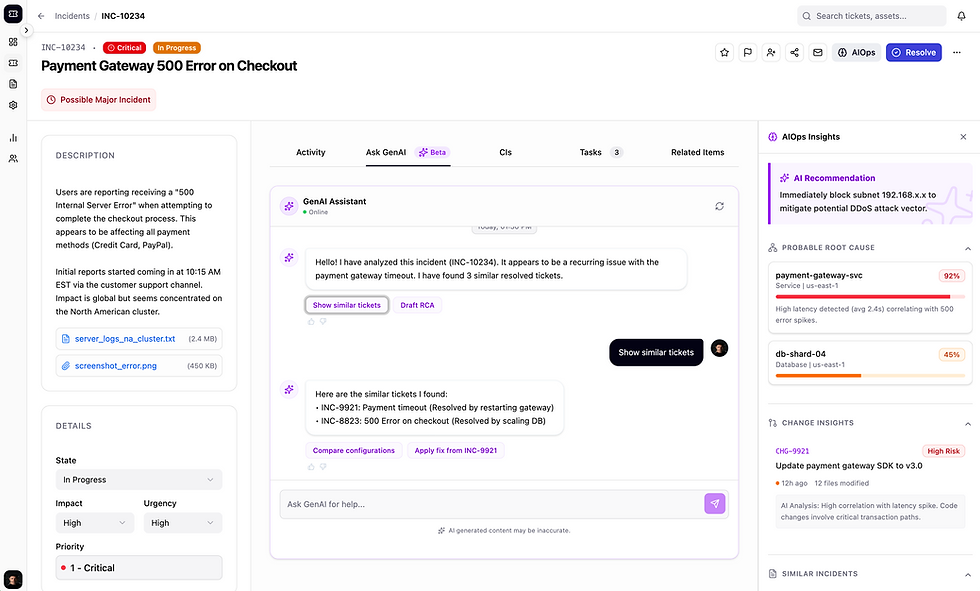Screen dimensions: 980x591
Task: Thumbs down the similar tickets reply
Action: 323,467
